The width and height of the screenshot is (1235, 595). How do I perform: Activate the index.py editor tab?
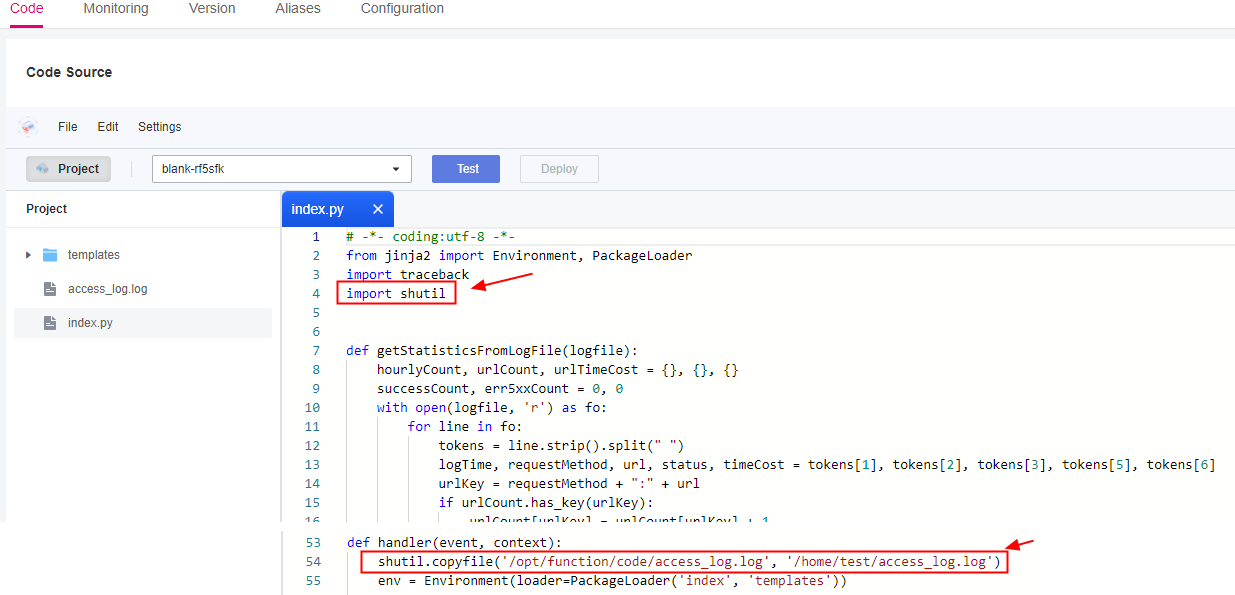tap(318, 209)
